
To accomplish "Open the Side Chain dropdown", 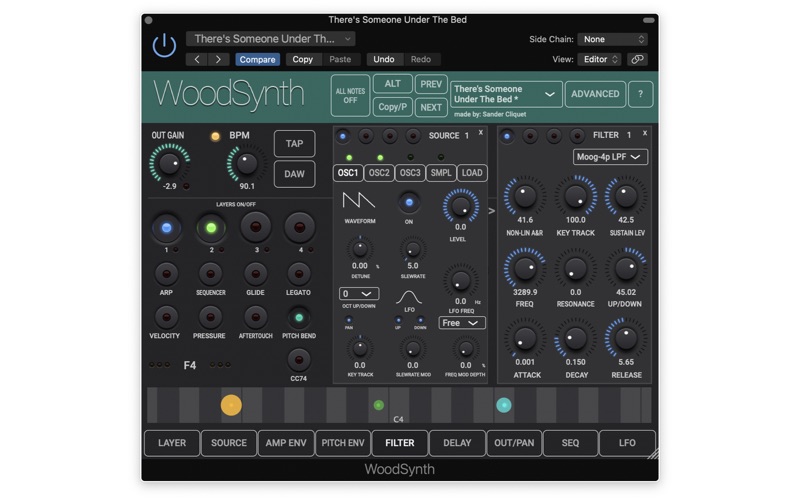I will coord(612,39).
